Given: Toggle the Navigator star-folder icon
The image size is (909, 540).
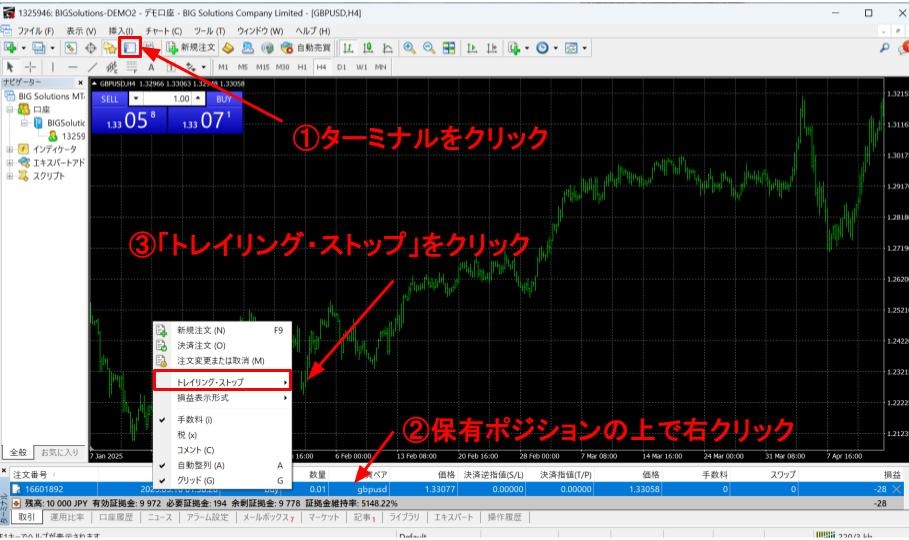Looking at the screenshot, I should coord(110,48).
